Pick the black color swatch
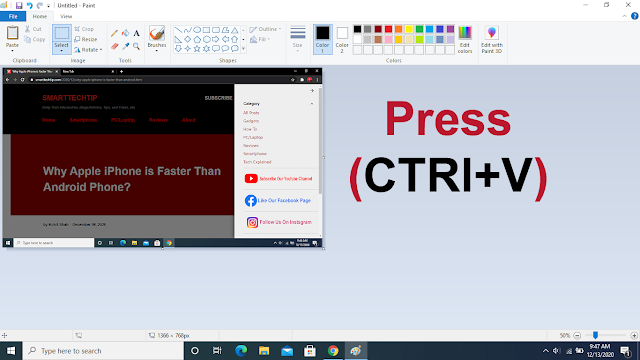 (357, 29)
